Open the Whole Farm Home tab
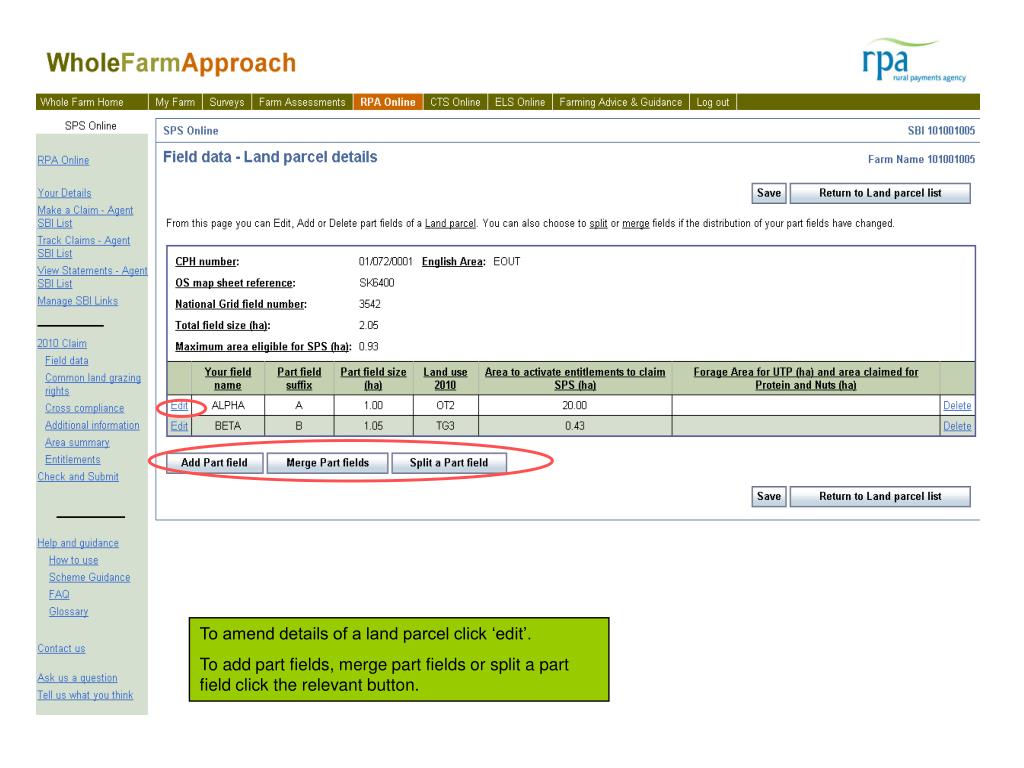The image size is (1024, 768). click(82, 102)
